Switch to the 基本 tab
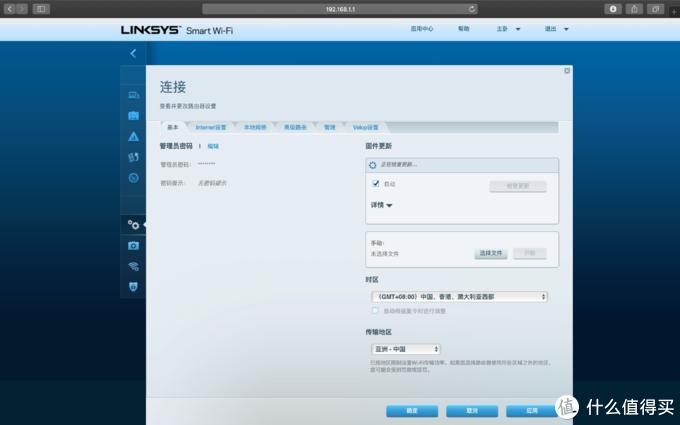Screen dimensions: 680x425 tap(173, 127)
